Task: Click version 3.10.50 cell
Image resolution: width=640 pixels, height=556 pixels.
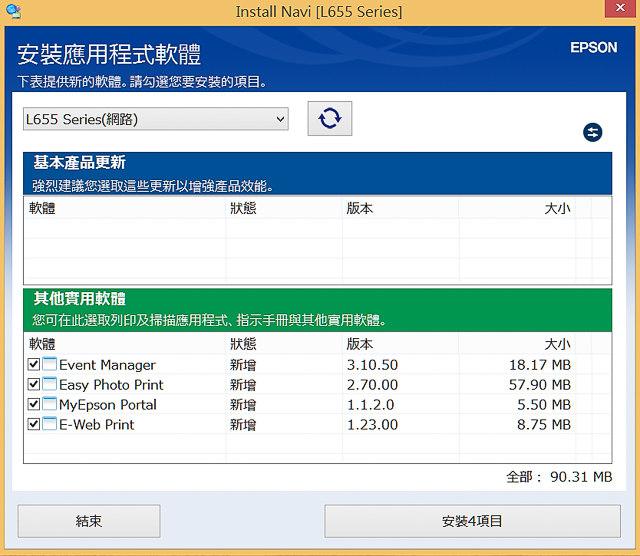Action: [372, 365]
